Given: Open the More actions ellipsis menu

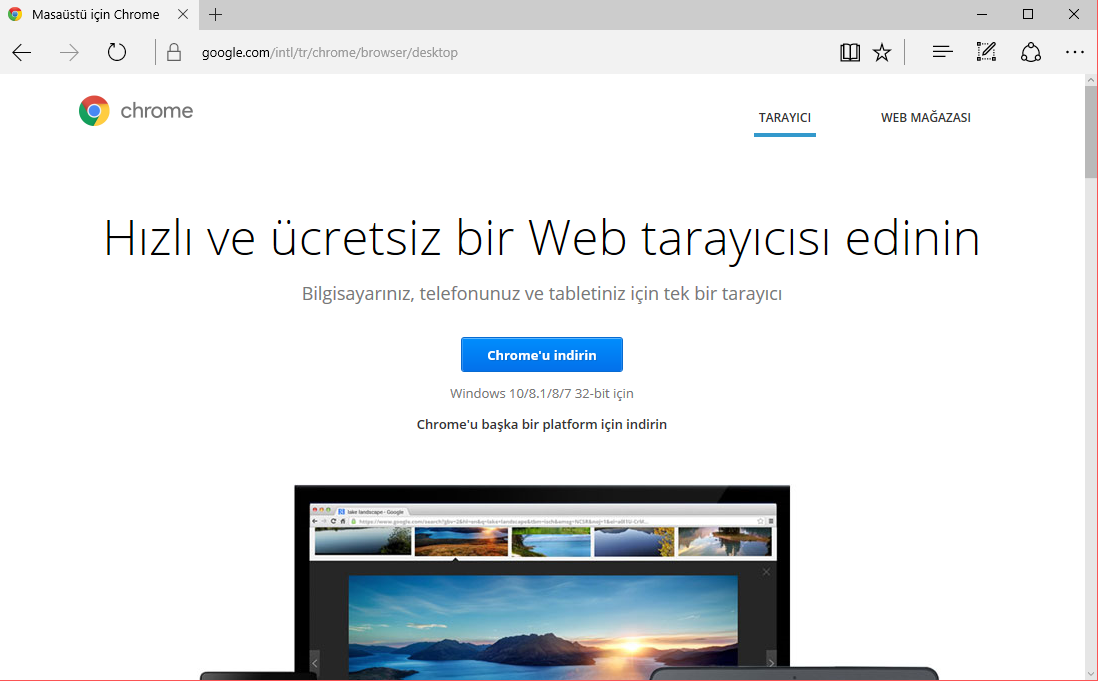Looking at the screenshot, I should [x=1074, y=52].
